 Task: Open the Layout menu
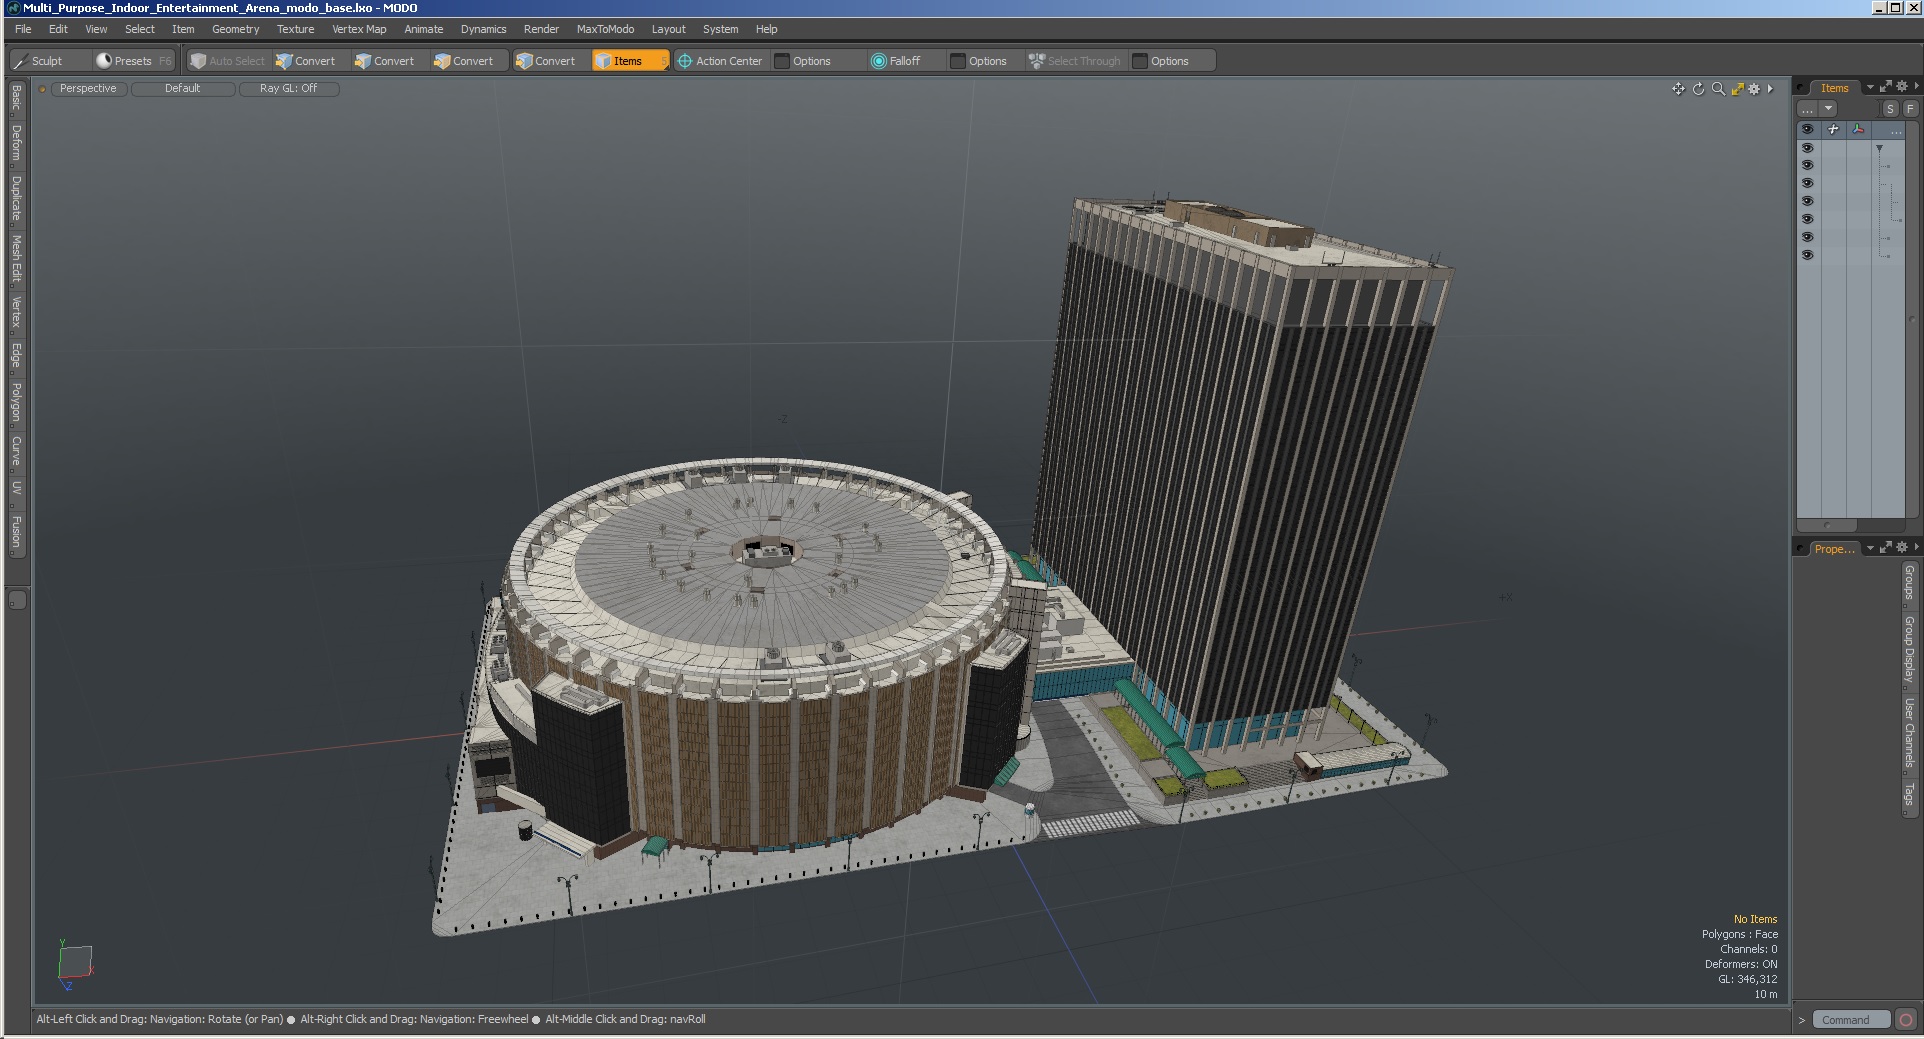[668, 29]
